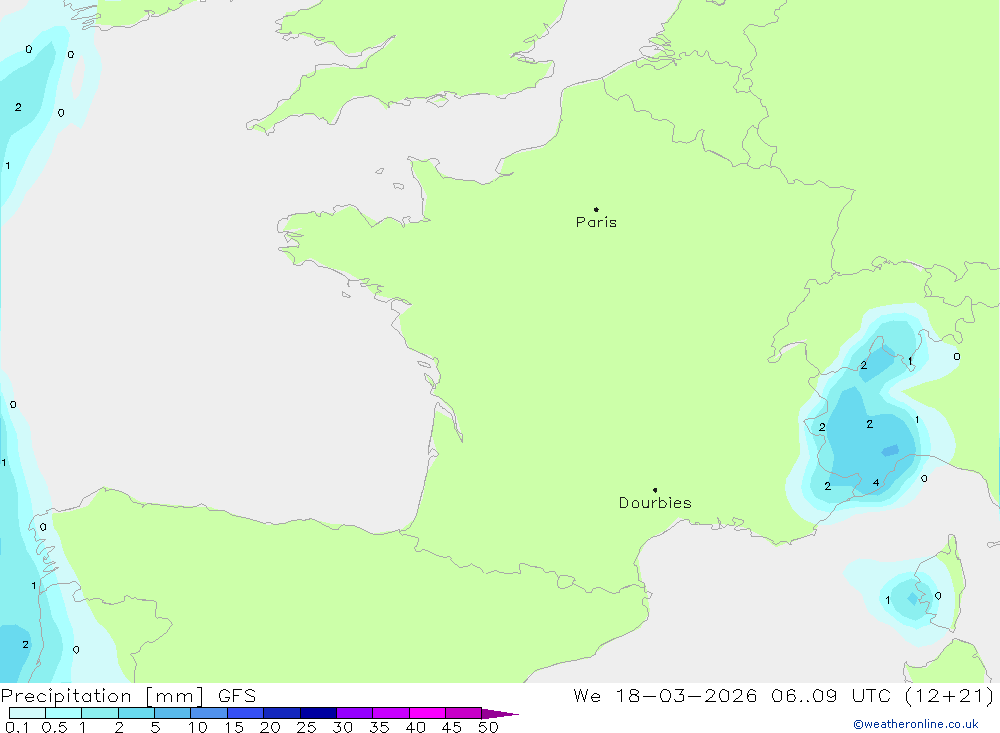Pick the 0.5–1 mm legend swatch
This screenshot has height=733, width=1000.
64,713
